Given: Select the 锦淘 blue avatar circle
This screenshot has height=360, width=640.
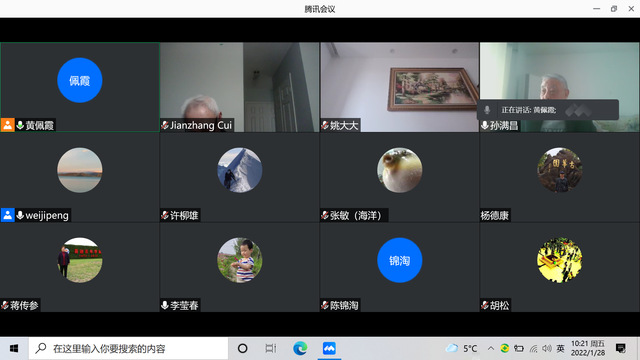Looking at the screenshot, I should (x=400, y=260).
